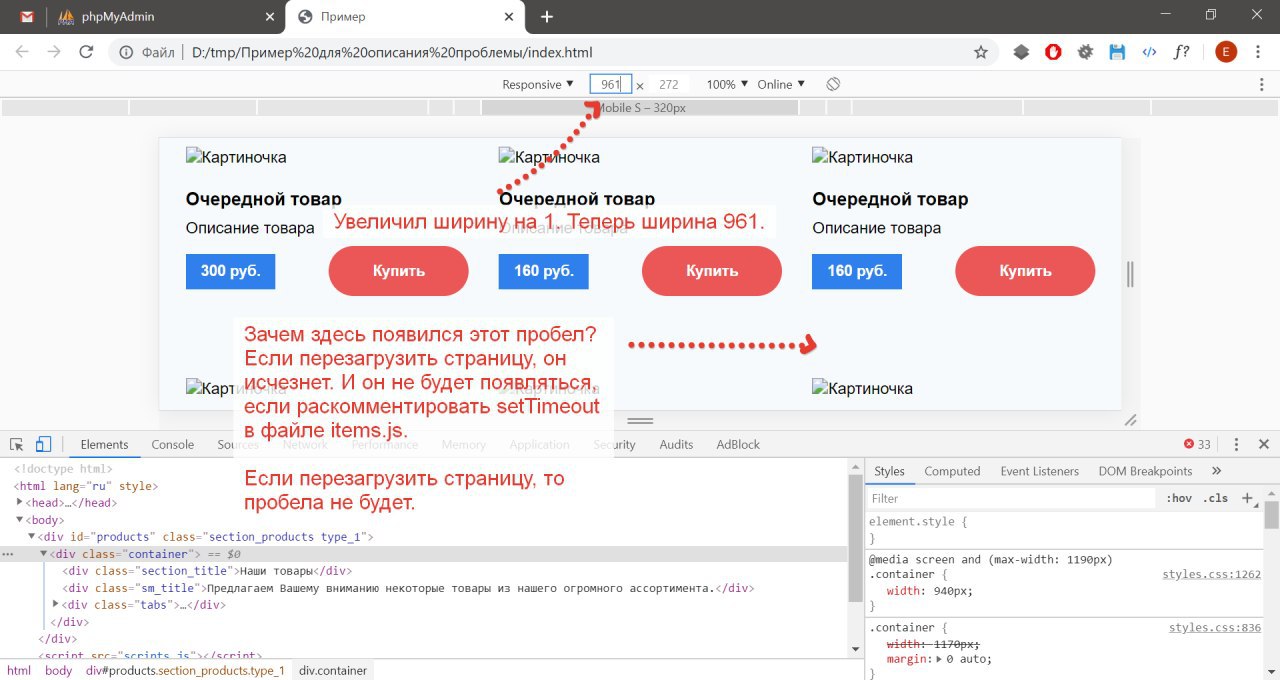The height and width of the screenshot is (680, 1280).
Task: Switch to the AdBlock panel
Action: (738, 445)
